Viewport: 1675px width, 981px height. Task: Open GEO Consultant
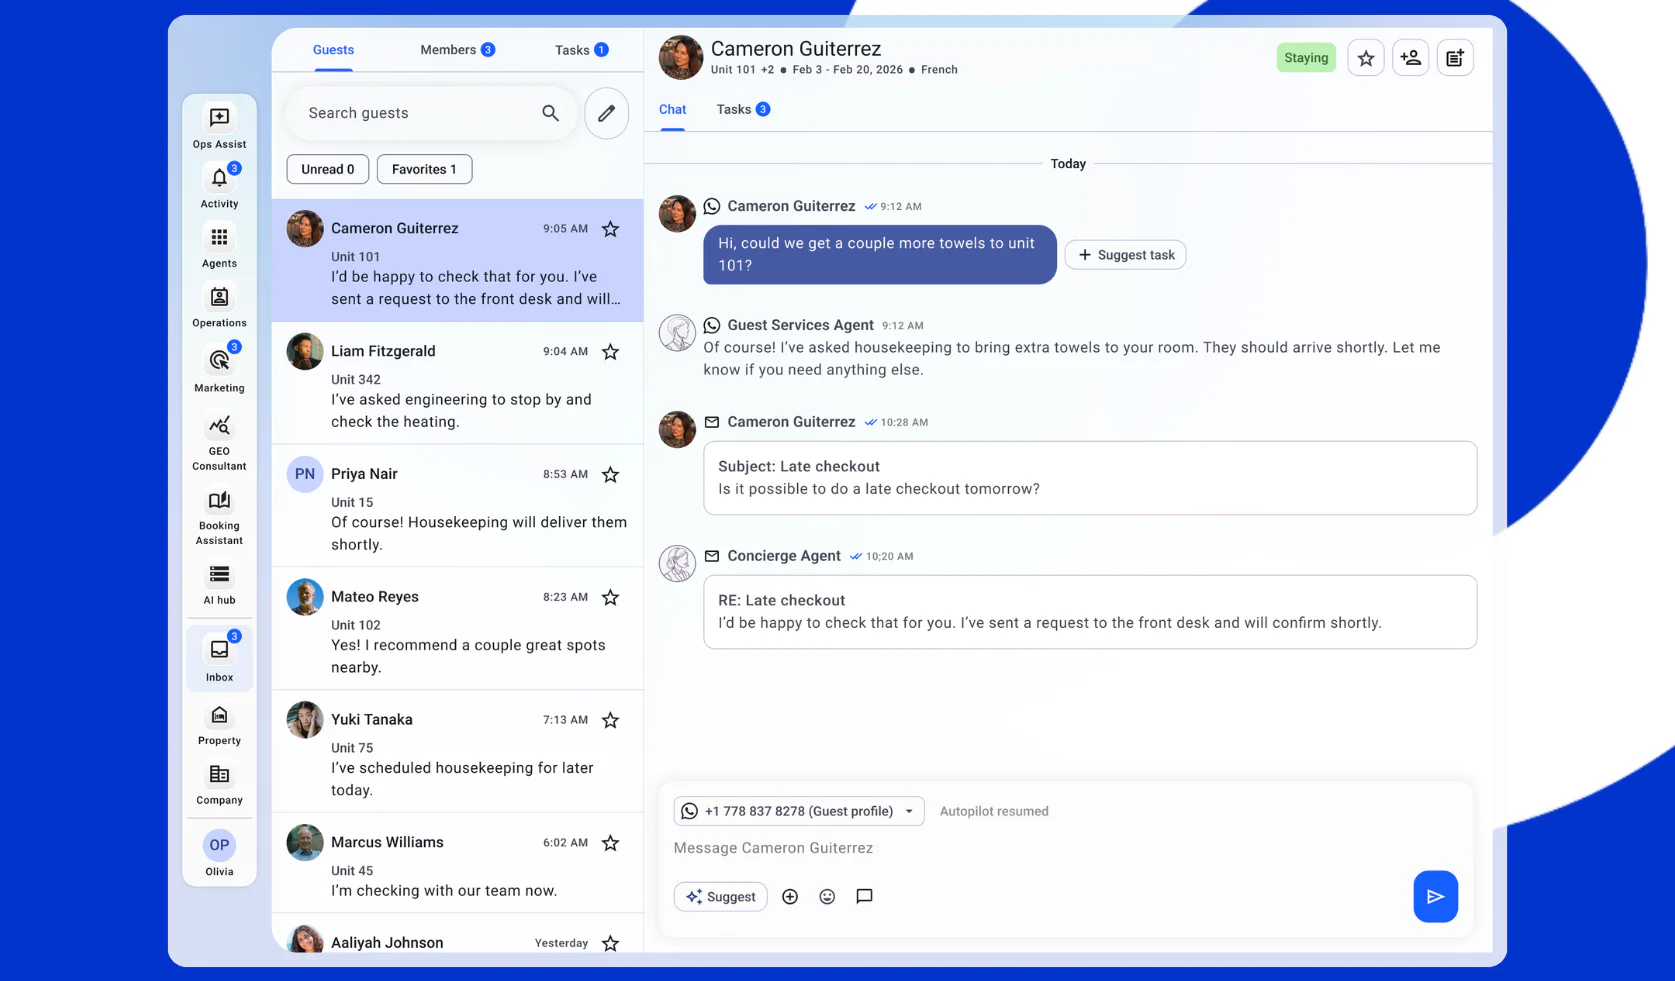pos(219,442)
